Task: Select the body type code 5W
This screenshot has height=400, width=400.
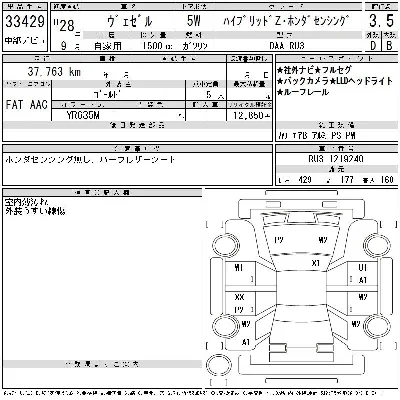Action: (193, 21)
